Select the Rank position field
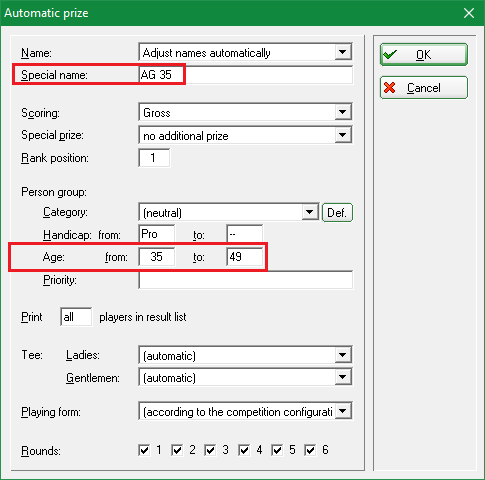Image resolution: width=485 pixels, height=480 pixels. (x=154, y=158)
